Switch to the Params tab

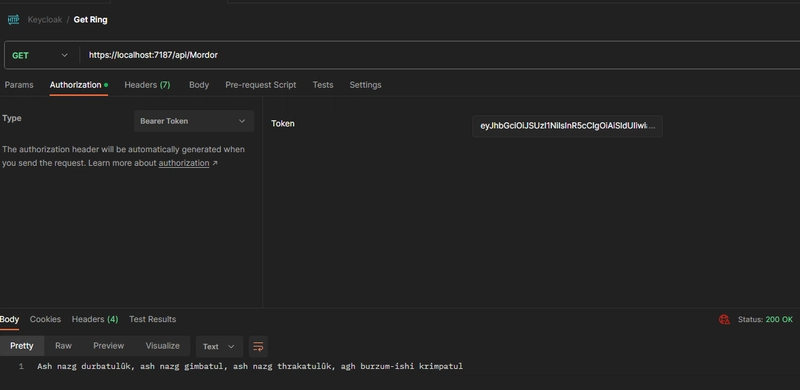pyautogui.click(x=19, y=85)
